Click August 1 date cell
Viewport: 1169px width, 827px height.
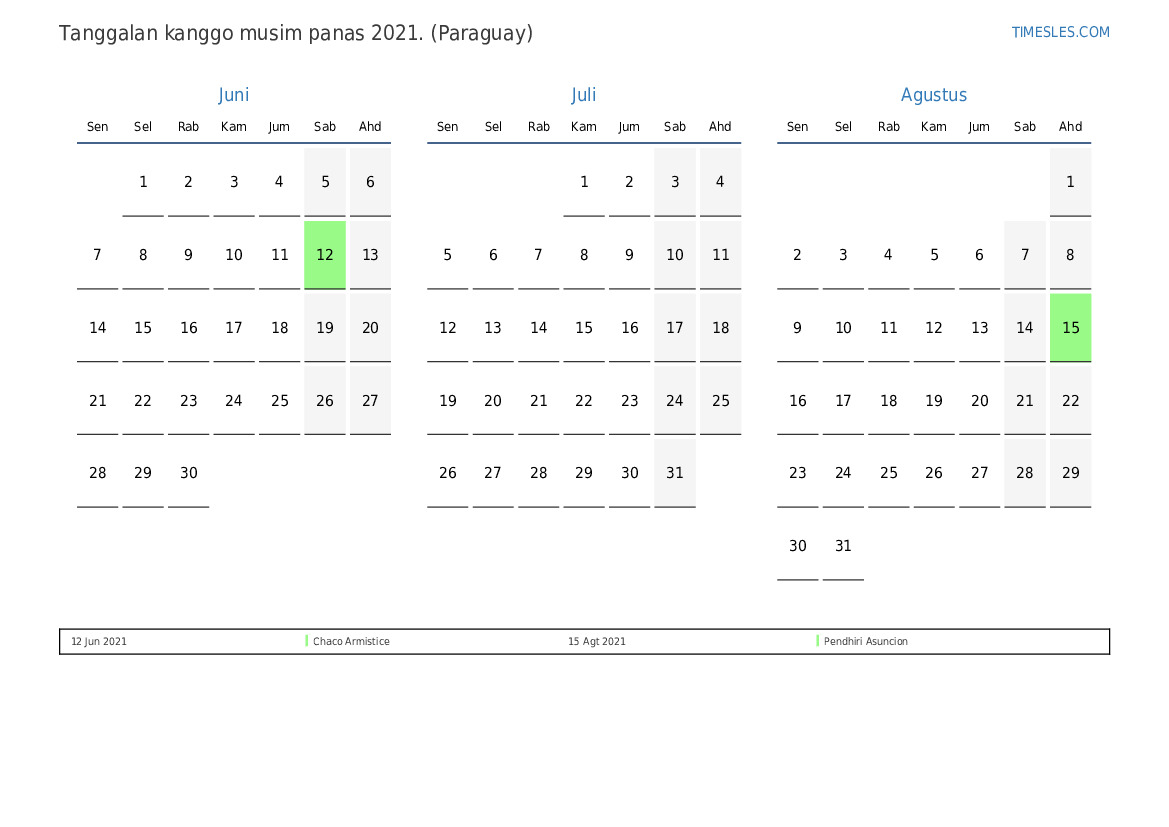pos(1070,182)
